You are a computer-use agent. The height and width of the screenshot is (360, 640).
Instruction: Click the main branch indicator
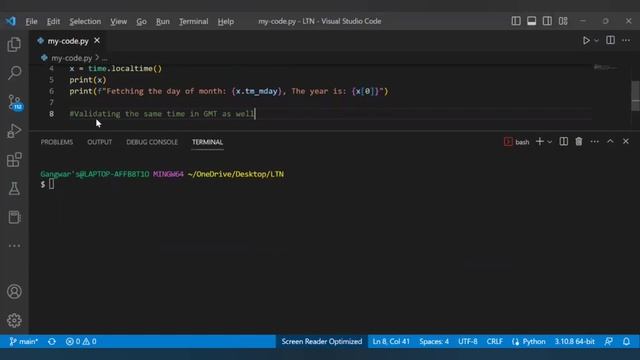coord(24,341)
